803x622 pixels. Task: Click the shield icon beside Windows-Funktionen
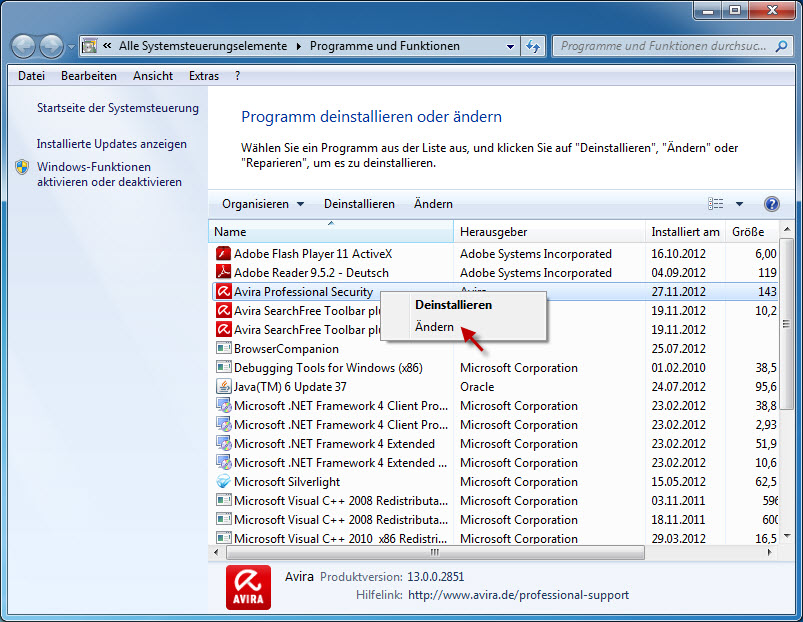pyautogui.click(x=22, y=167)
